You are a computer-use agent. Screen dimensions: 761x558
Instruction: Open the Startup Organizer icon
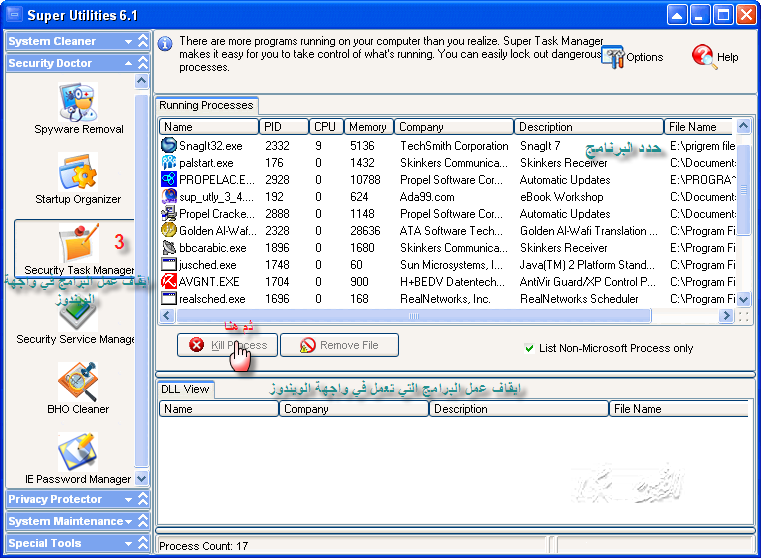(x=78, y=172)
